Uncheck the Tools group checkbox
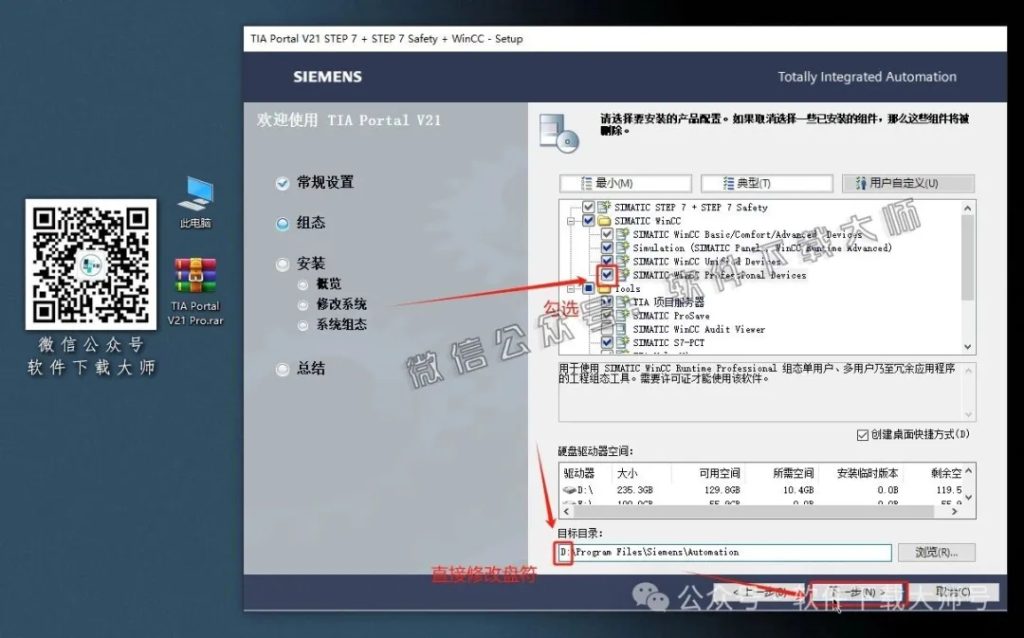The width and height of the screenshot is (1024, 638). click(x=588, y=288)
